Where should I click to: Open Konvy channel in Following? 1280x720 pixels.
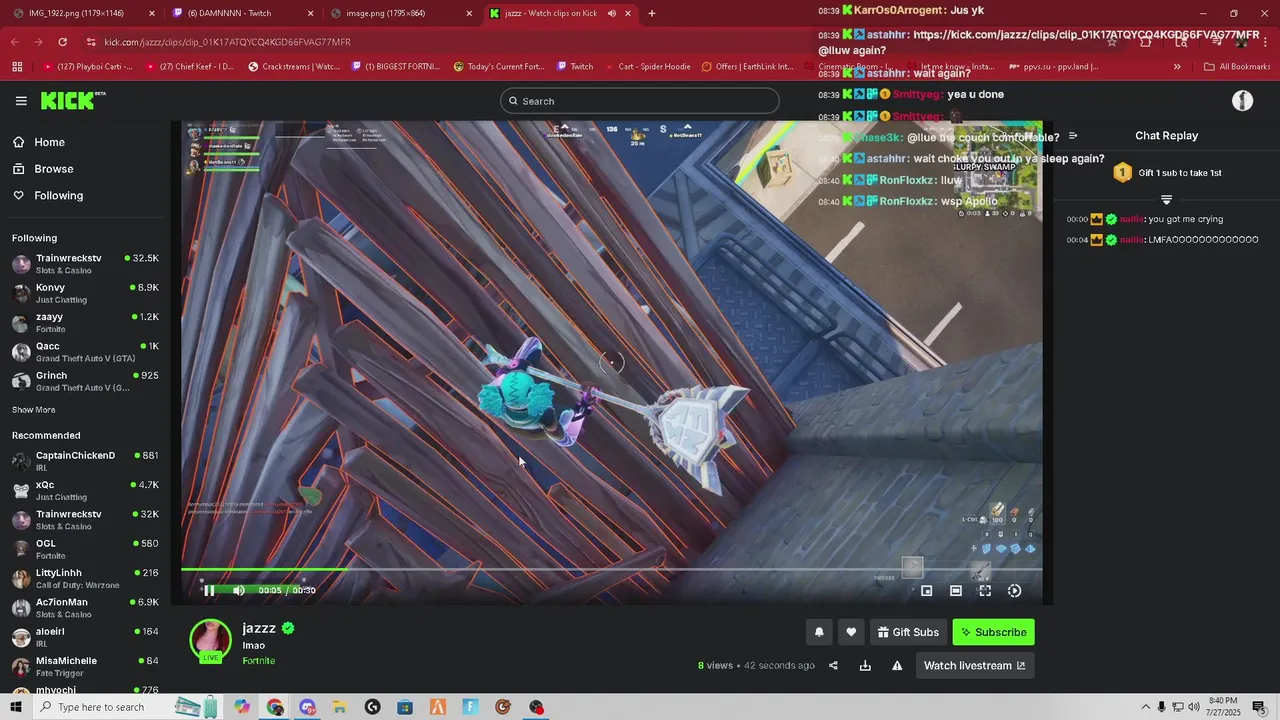click(x=85, y=293)
